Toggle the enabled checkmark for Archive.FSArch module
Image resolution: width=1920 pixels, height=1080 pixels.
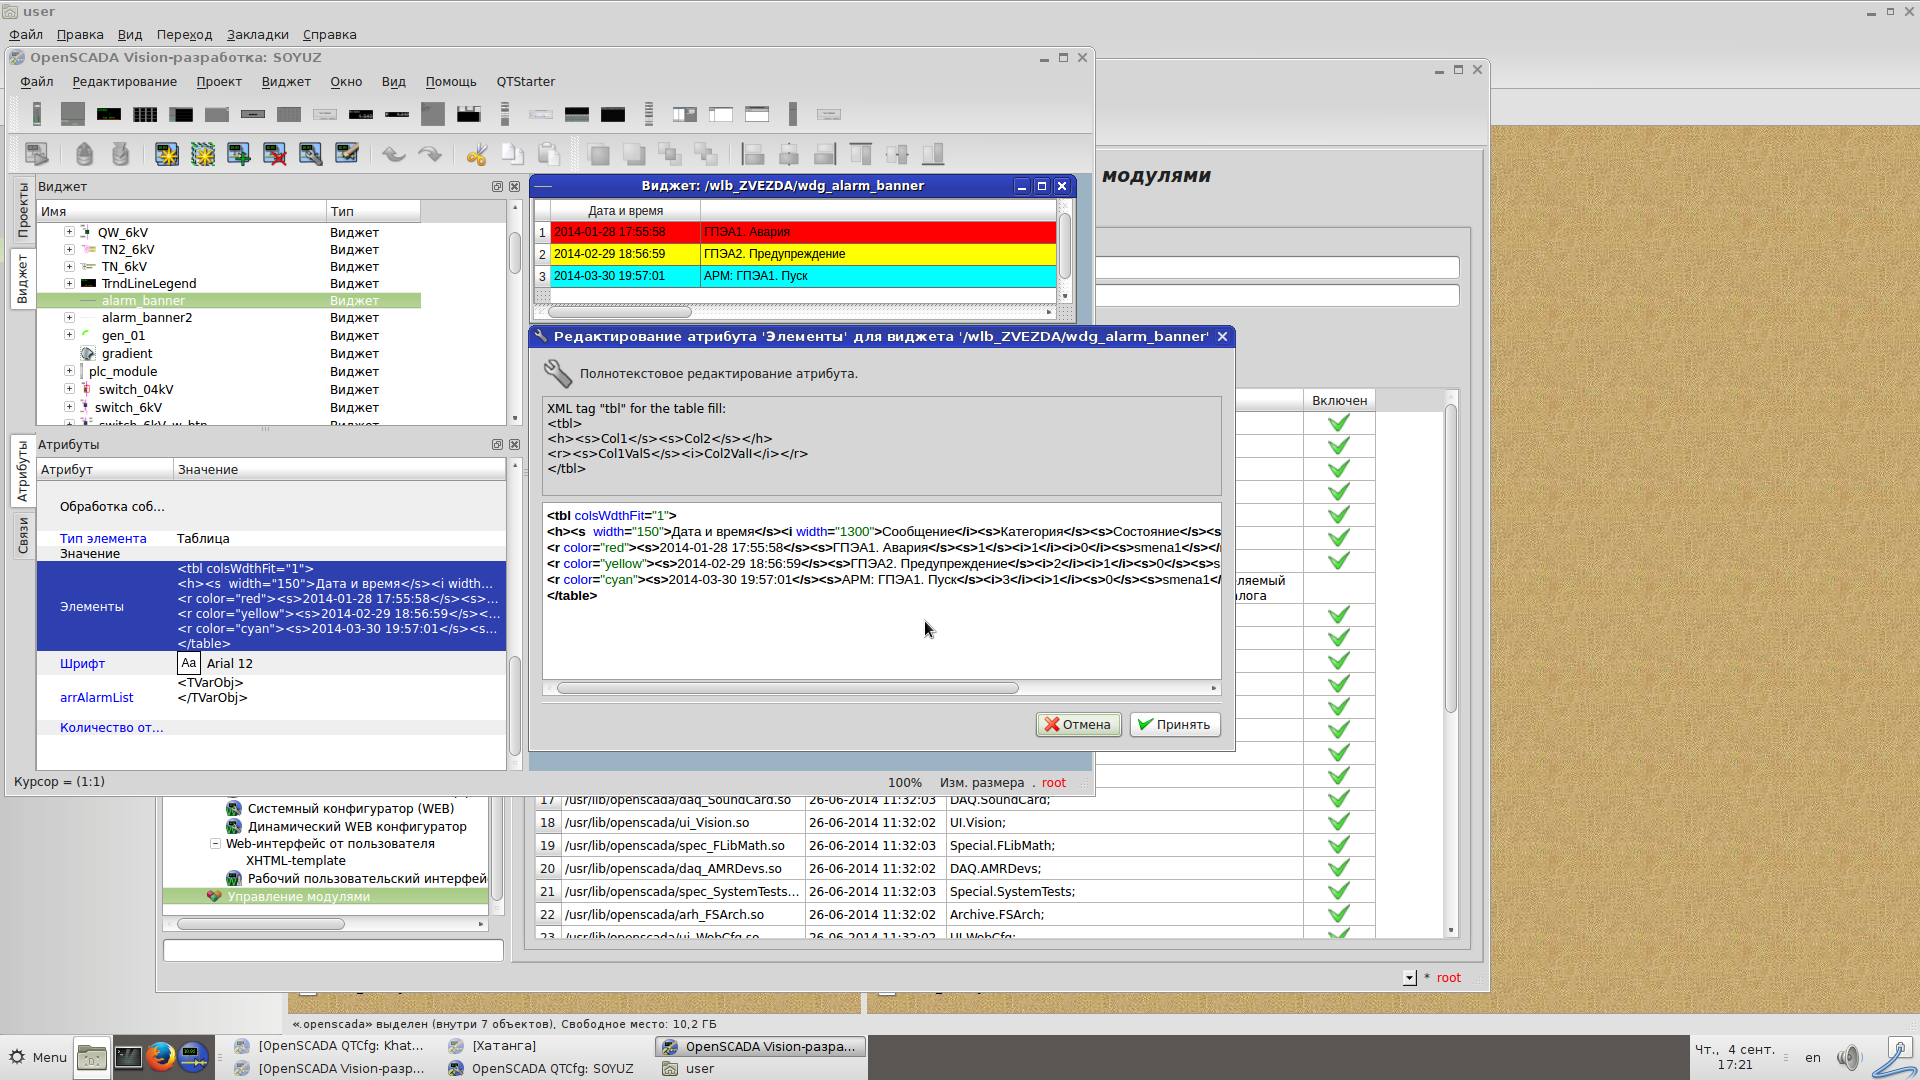[x=1338, y=914]
